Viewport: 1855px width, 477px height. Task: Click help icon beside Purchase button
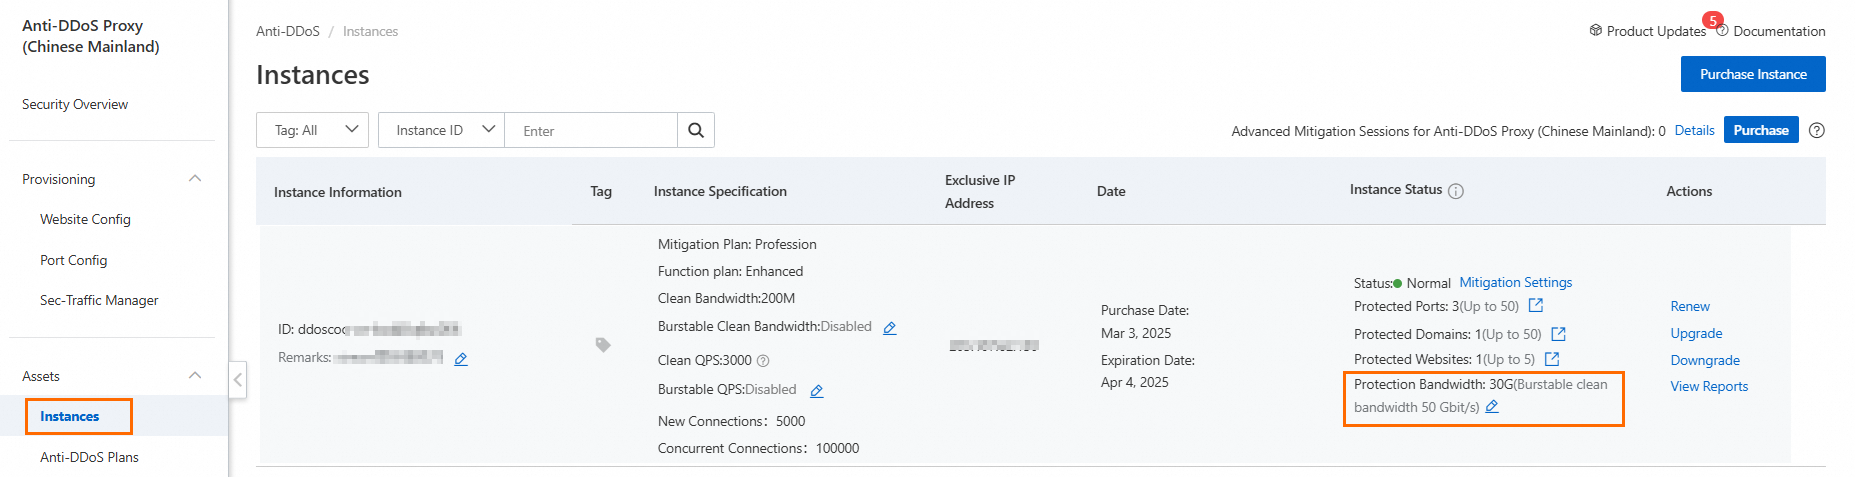(x=1817, y=130)
